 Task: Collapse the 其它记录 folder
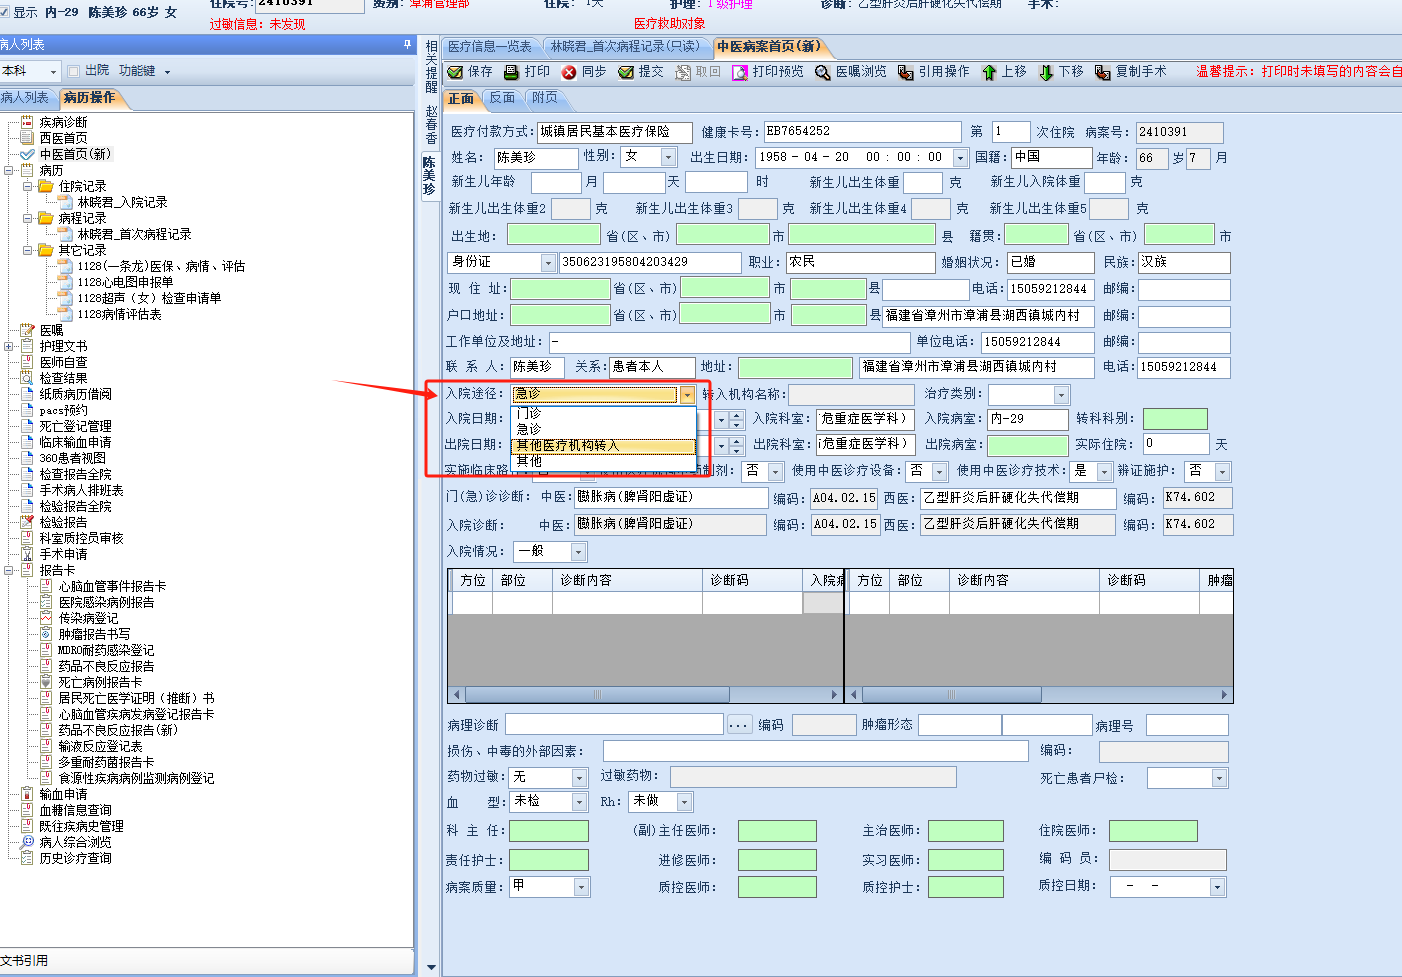pos(28,250)
